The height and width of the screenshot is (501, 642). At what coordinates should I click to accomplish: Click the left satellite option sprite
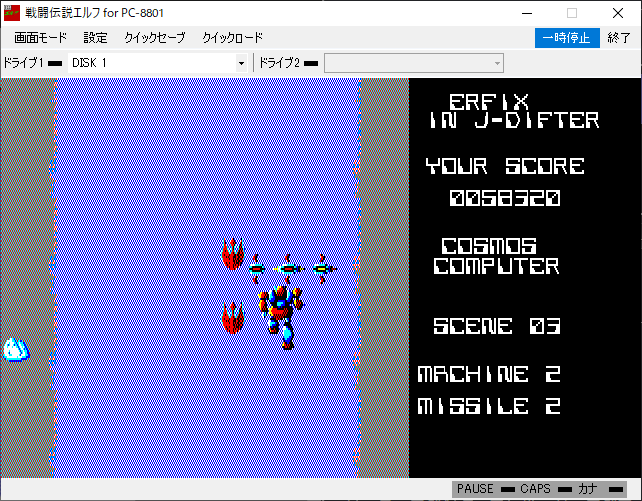(256, 269)
